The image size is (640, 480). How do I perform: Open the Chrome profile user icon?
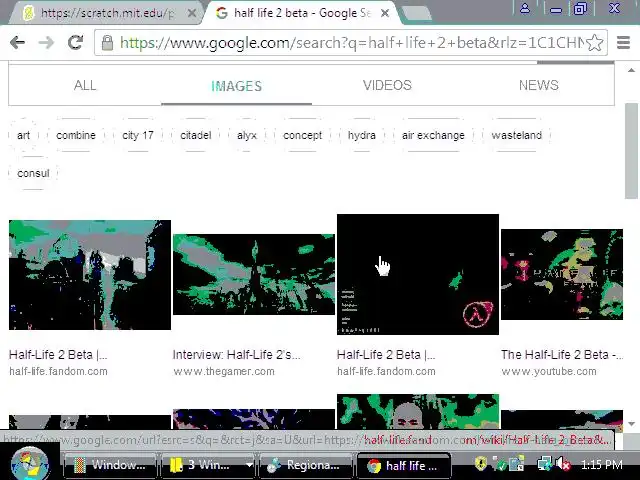pos(525,8)
